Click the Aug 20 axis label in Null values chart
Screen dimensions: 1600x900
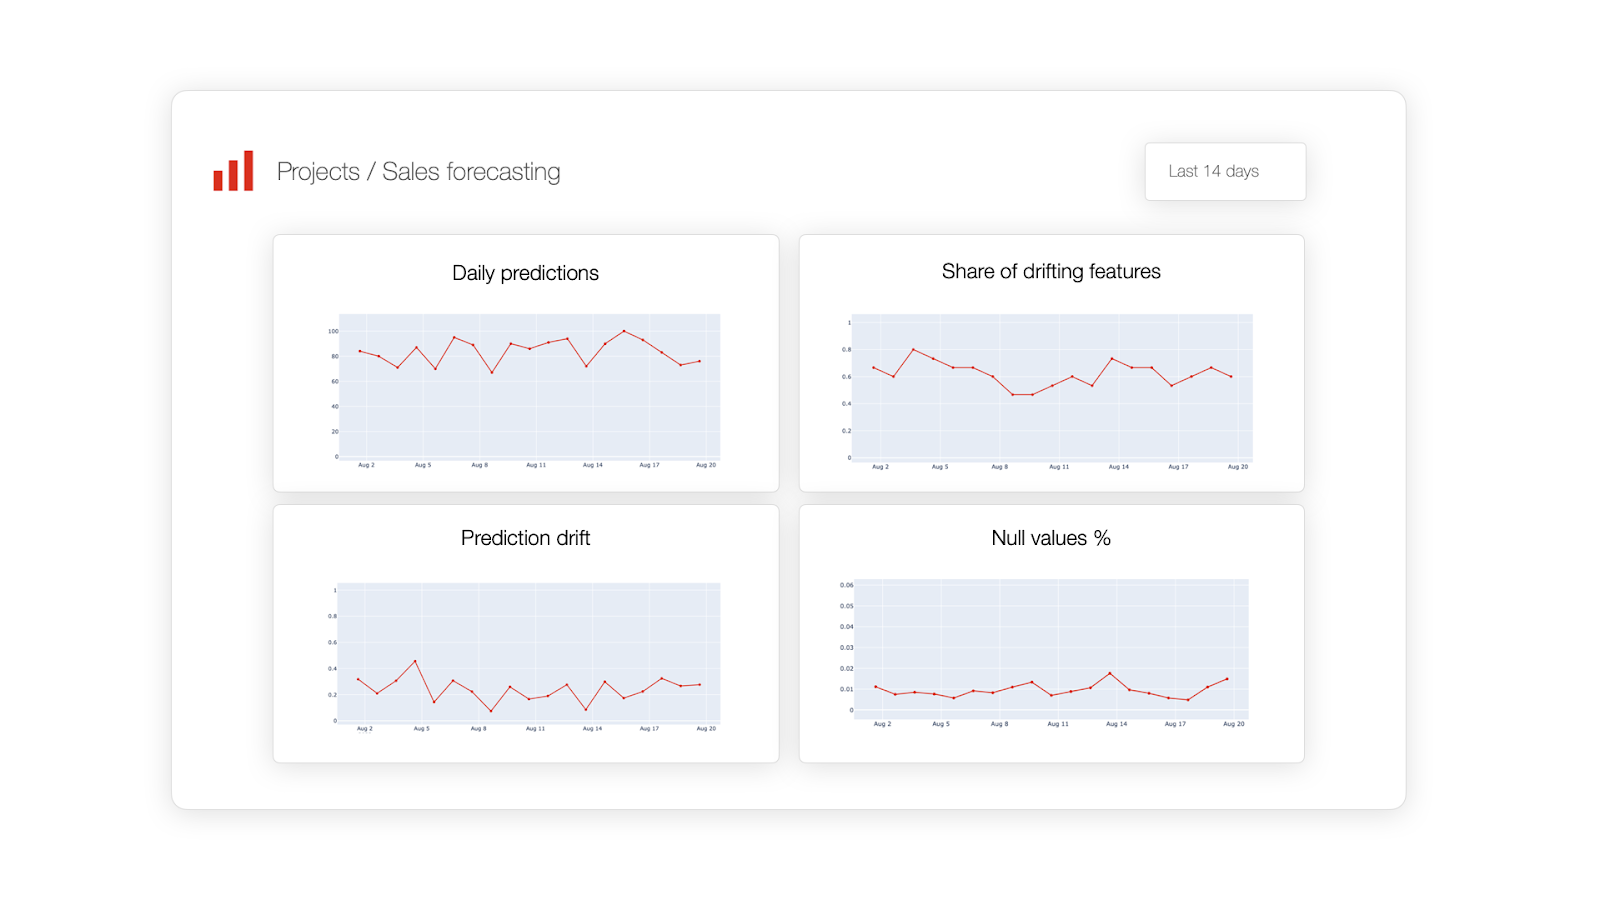[1234, 724]
